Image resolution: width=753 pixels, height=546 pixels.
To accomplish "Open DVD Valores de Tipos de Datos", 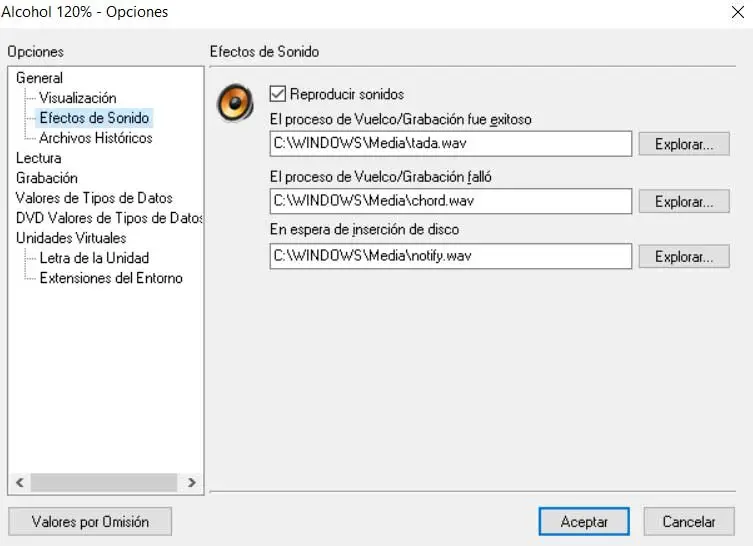I will click(109, 218).
